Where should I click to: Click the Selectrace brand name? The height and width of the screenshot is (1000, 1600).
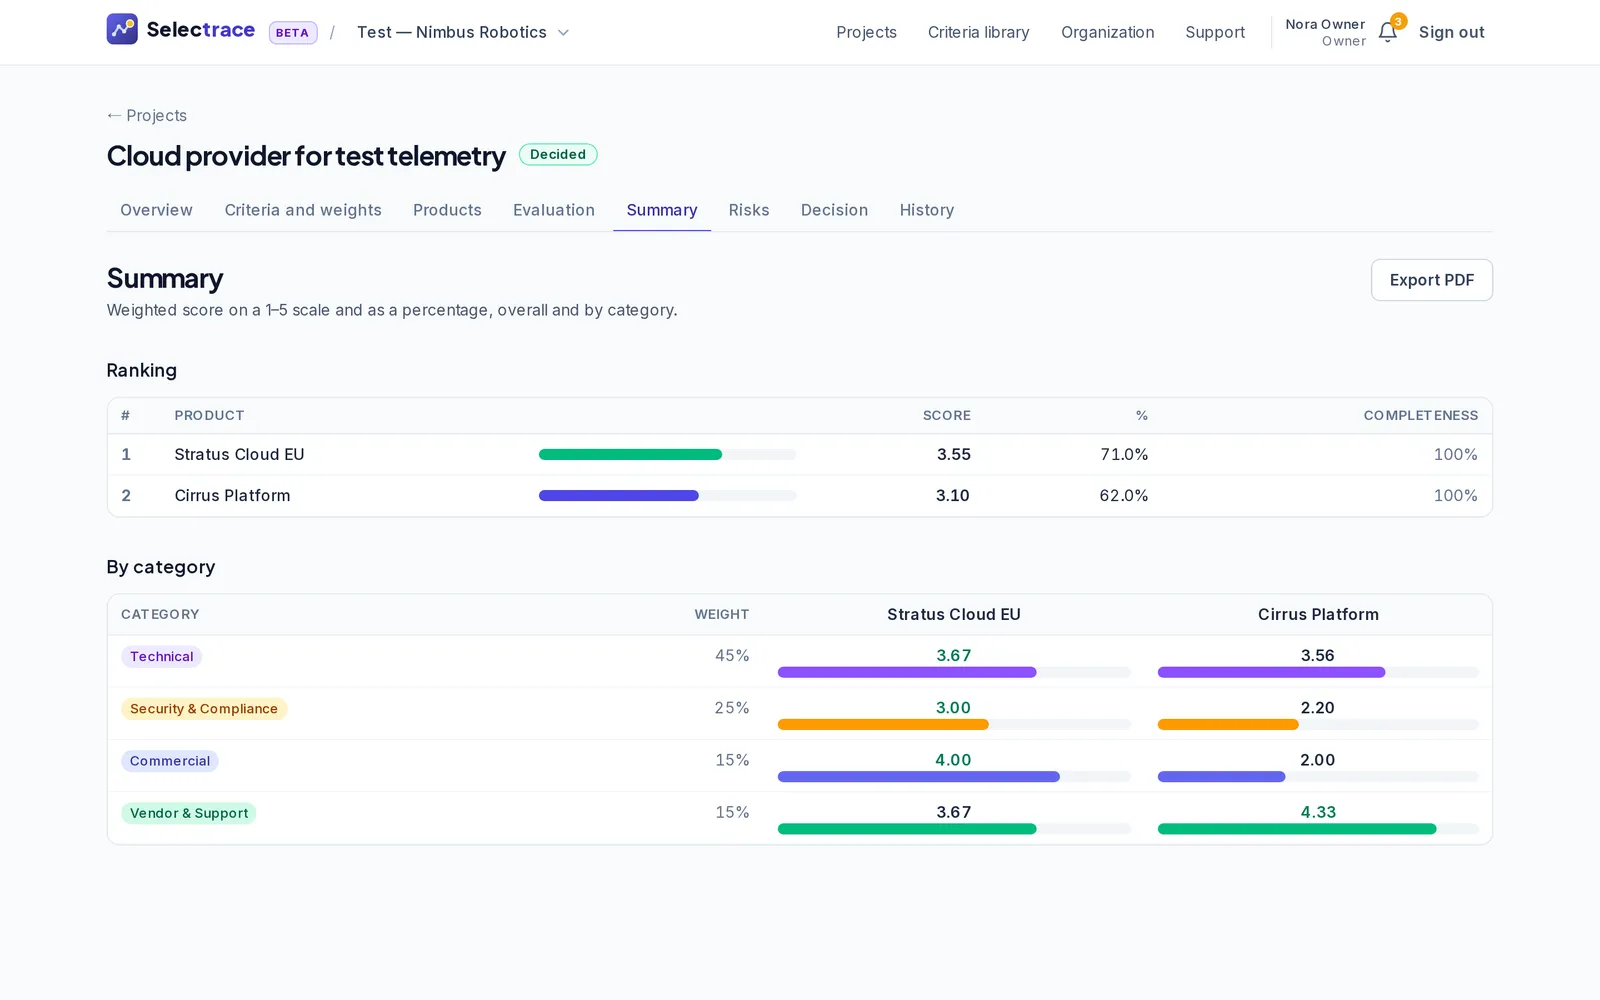click(x=201, y=30)
